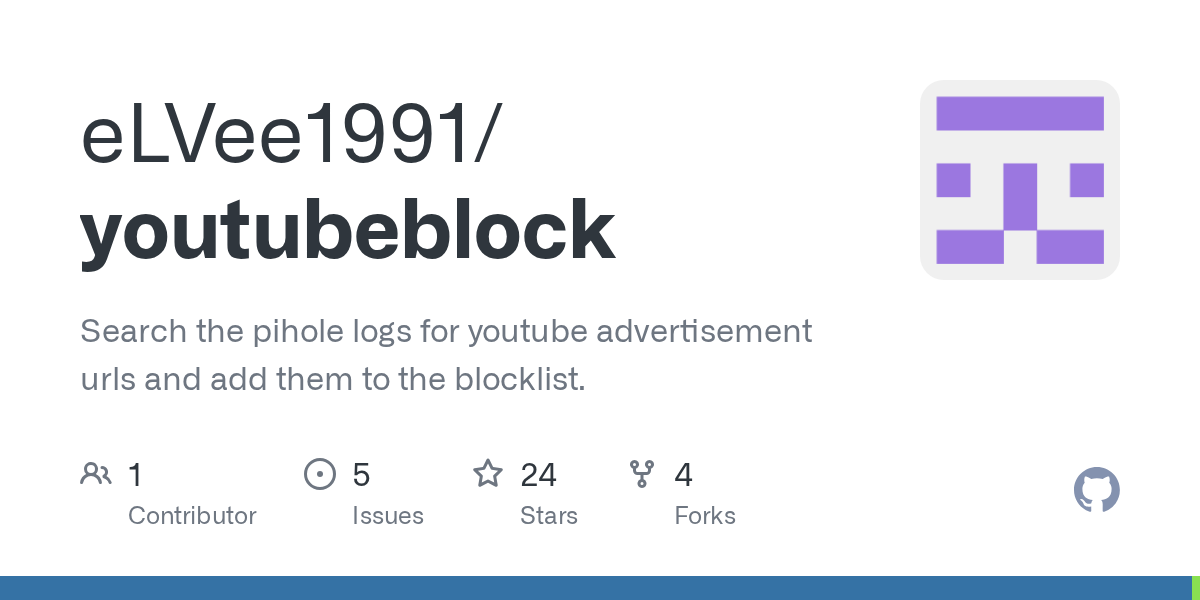The width and height of the screenshot is (1200, 600).
Task: Click the forks count number 4
Action: click(683, 474)
